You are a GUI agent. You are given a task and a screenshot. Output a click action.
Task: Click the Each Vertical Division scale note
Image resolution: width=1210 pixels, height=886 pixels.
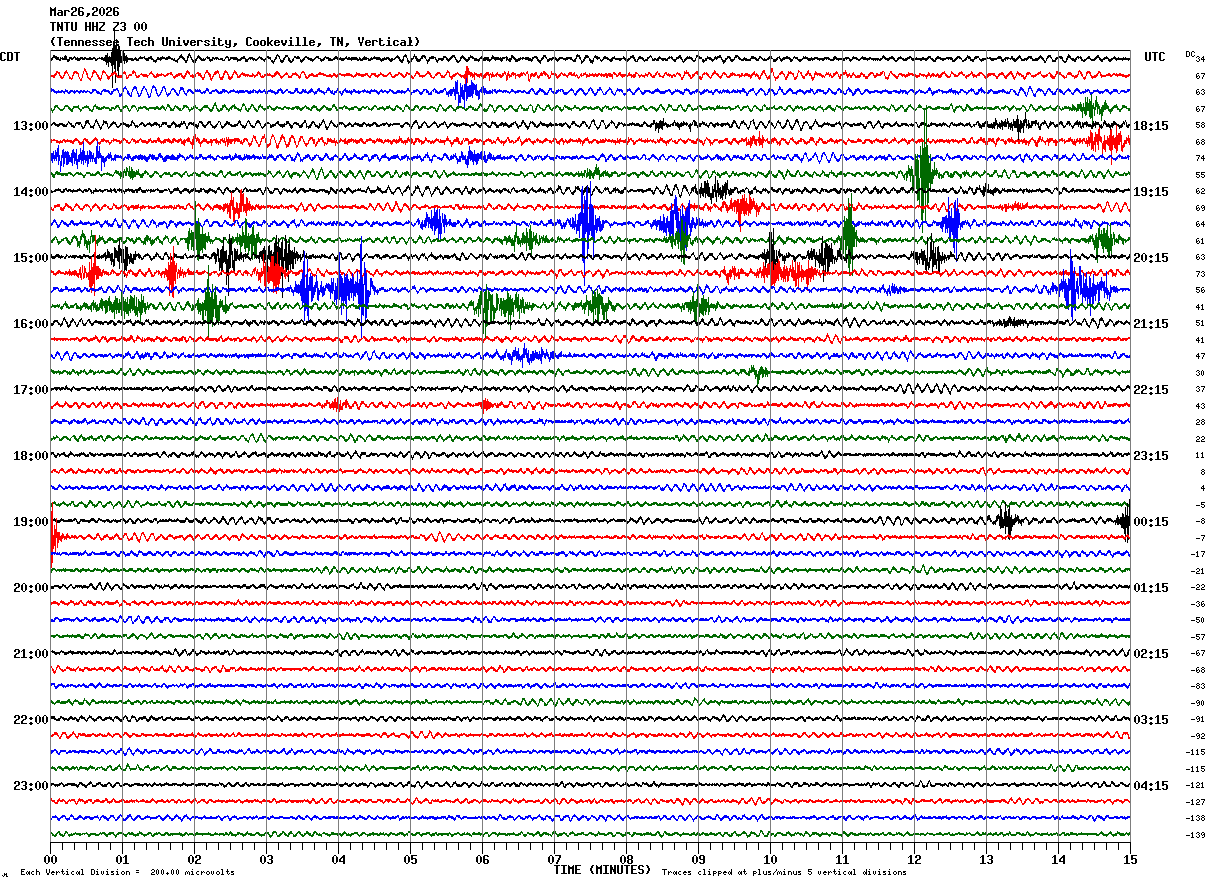tap(127, 873)
